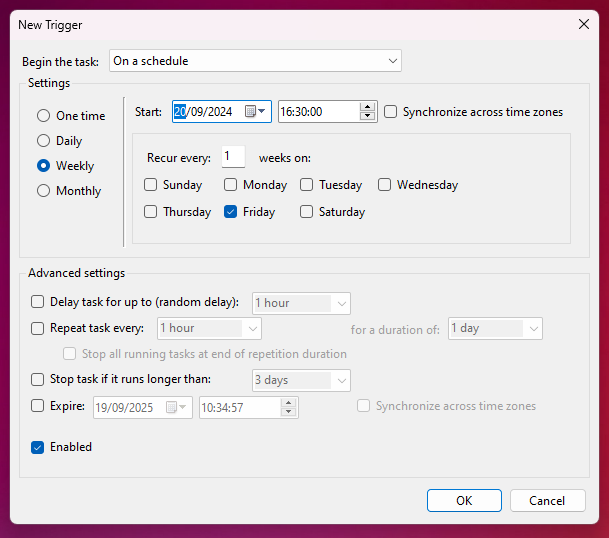Close the New Trigger dialog window
This screenshot has height=538, width=609.
tap(584, 23)
